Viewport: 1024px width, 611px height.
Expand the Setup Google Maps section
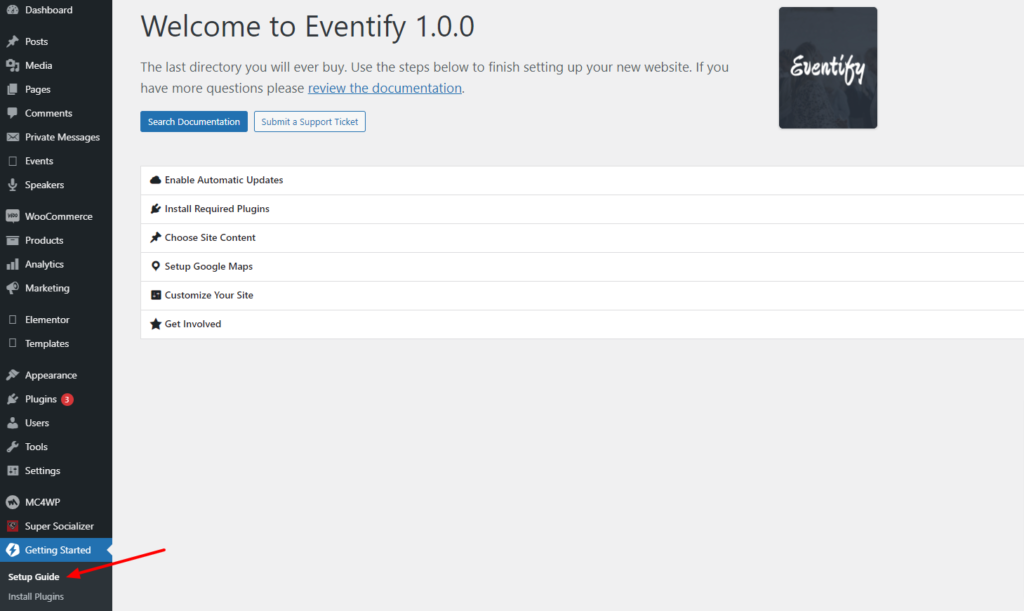point(582,266)
